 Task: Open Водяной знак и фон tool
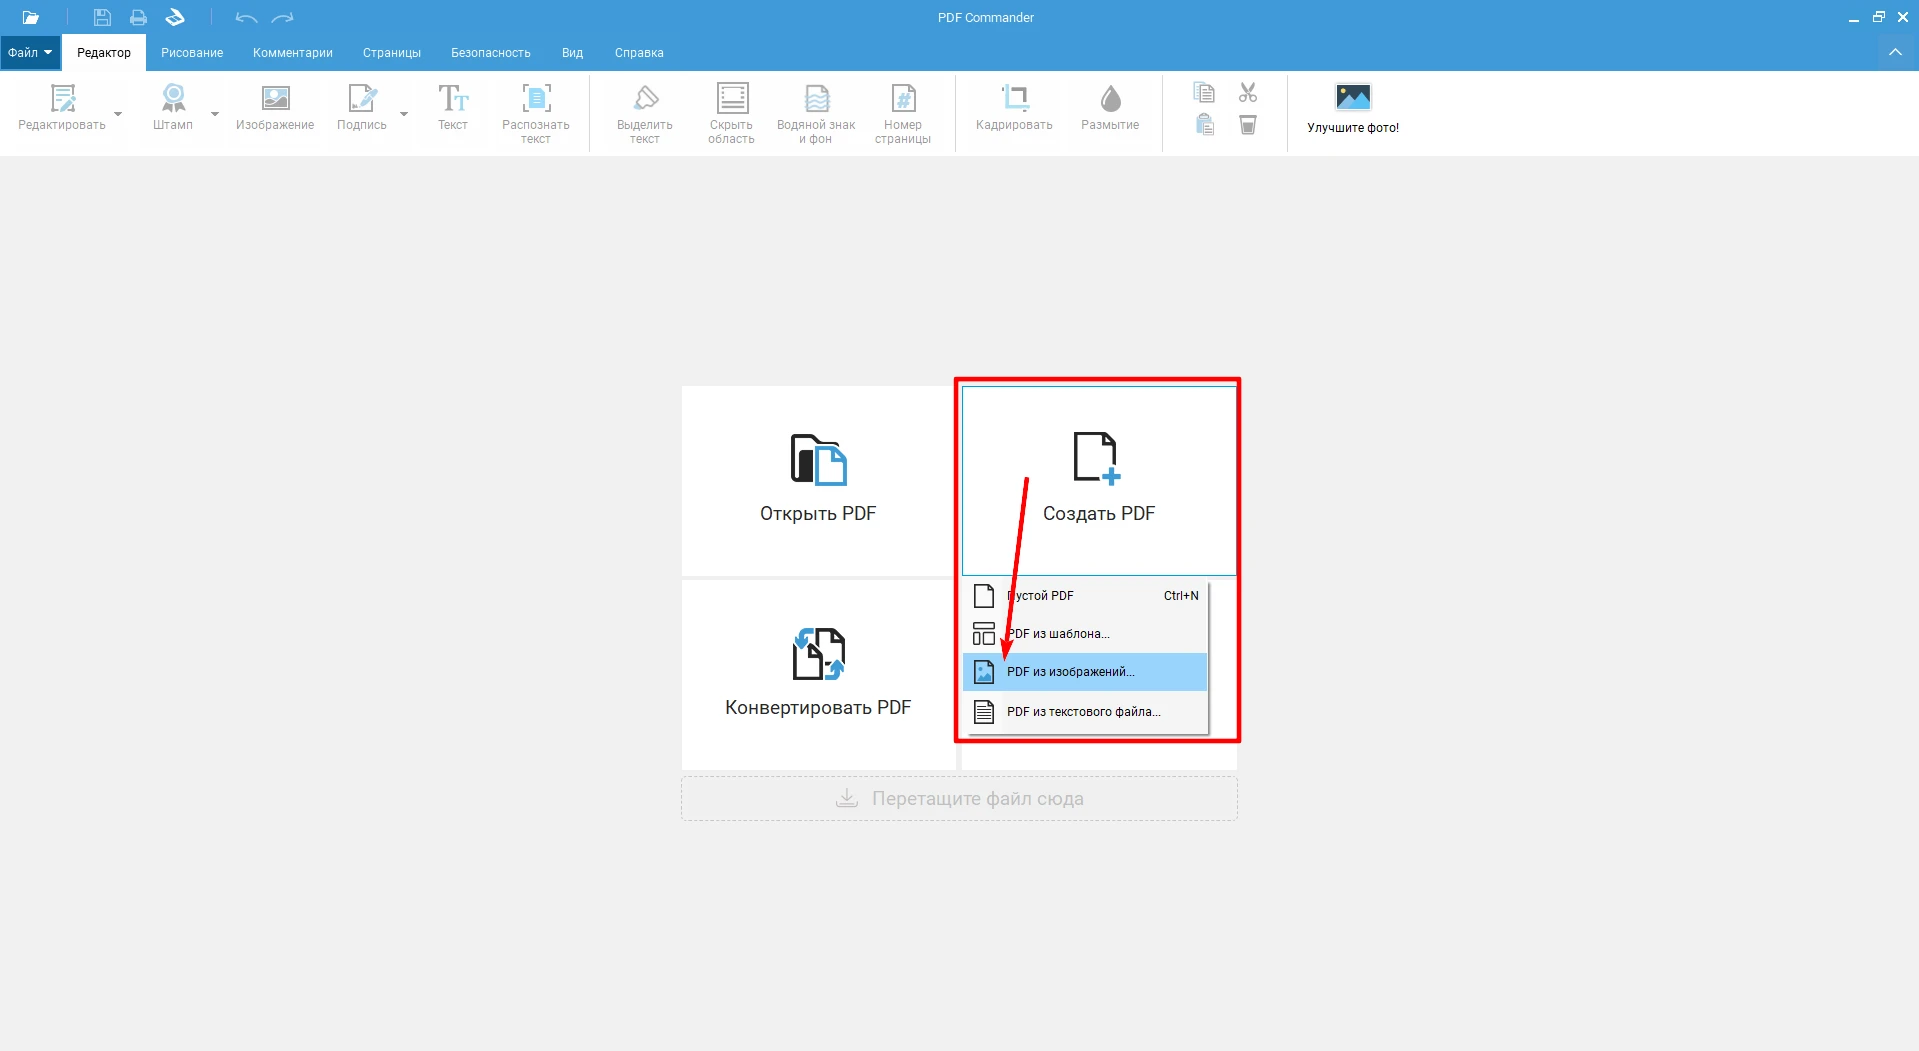pos(816,113)
